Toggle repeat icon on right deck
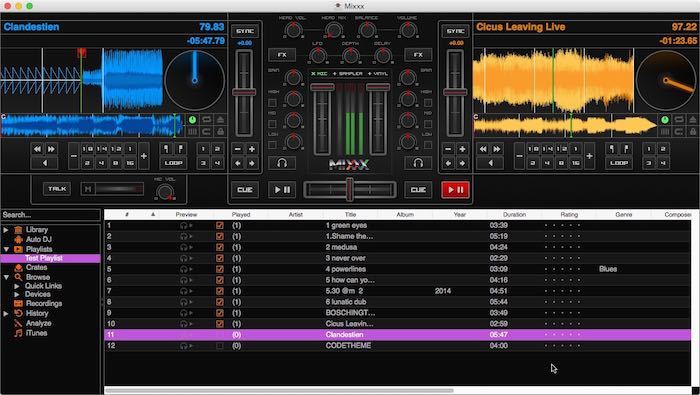Viewport: 700px width, 395px height. [x=679, y=120]
